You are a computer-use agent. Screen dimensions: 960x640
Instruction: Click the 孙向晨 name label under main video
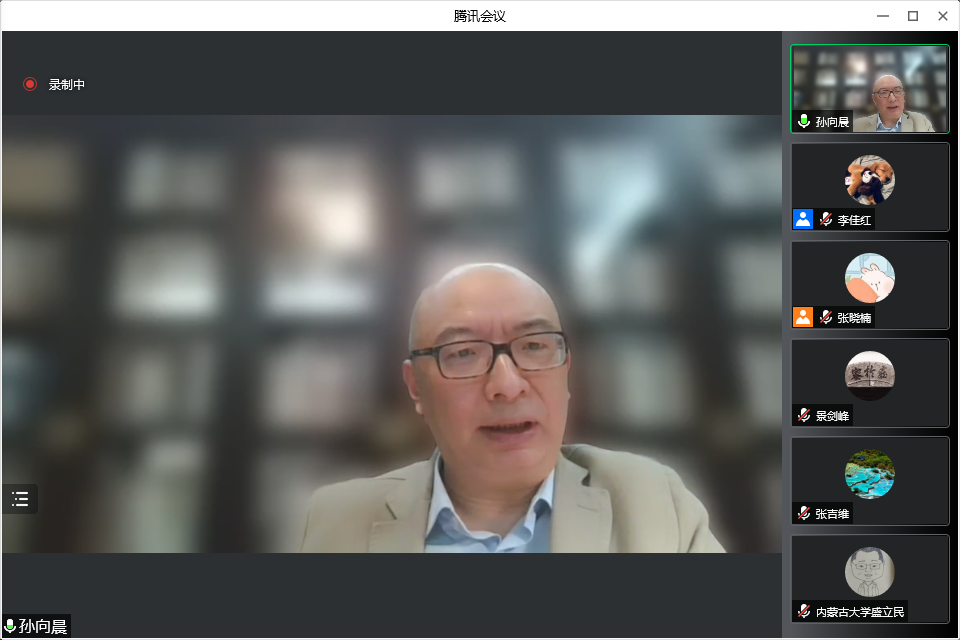coord(43,627)
